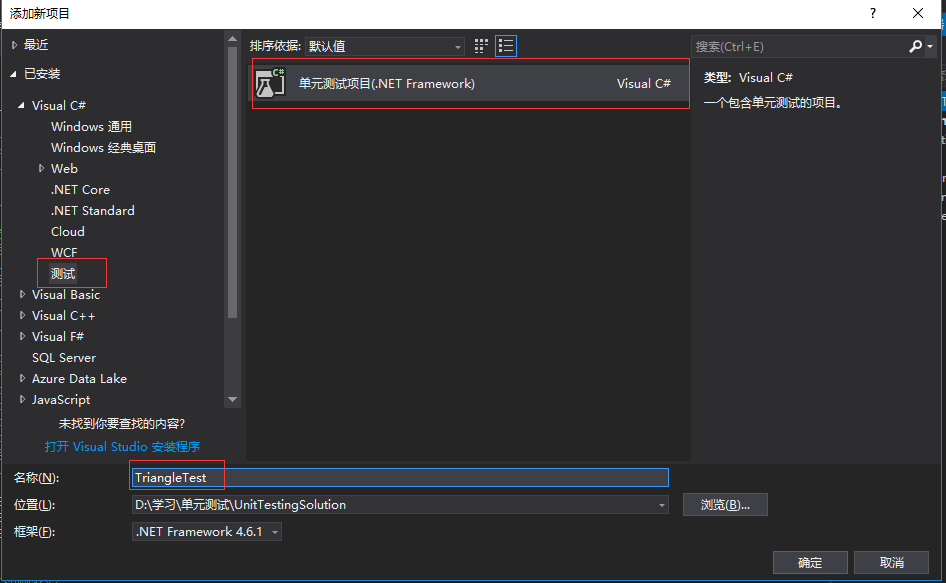Image resolution: width=946 pixels, height=583 pixels.
Task: Click the search magnifier icon
Action: [x=915, y=46]
